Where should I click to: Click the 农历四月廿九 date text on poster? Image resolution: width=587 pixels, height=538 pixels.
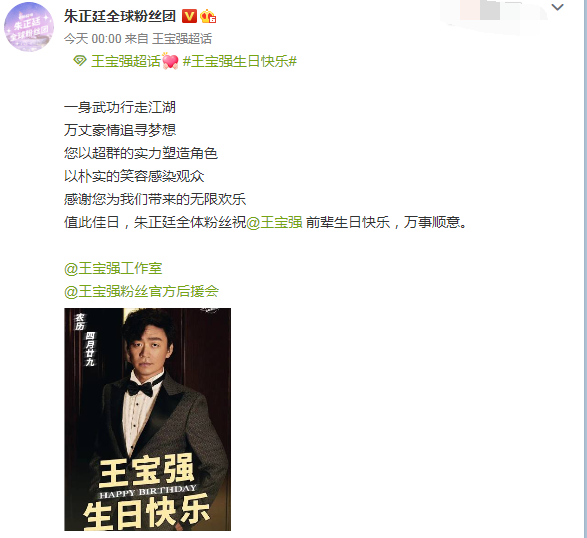85,340
